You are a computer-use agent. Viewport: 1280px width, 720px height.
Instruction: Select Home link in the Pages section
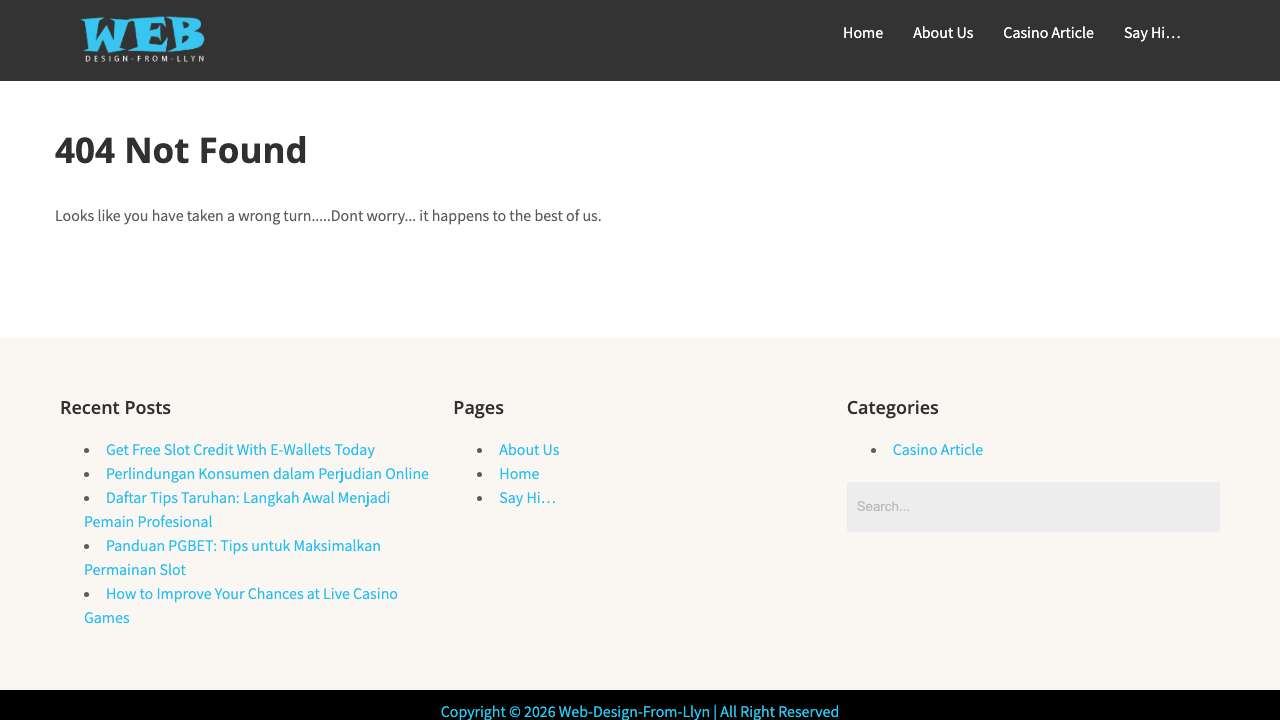tap(519, 474)
